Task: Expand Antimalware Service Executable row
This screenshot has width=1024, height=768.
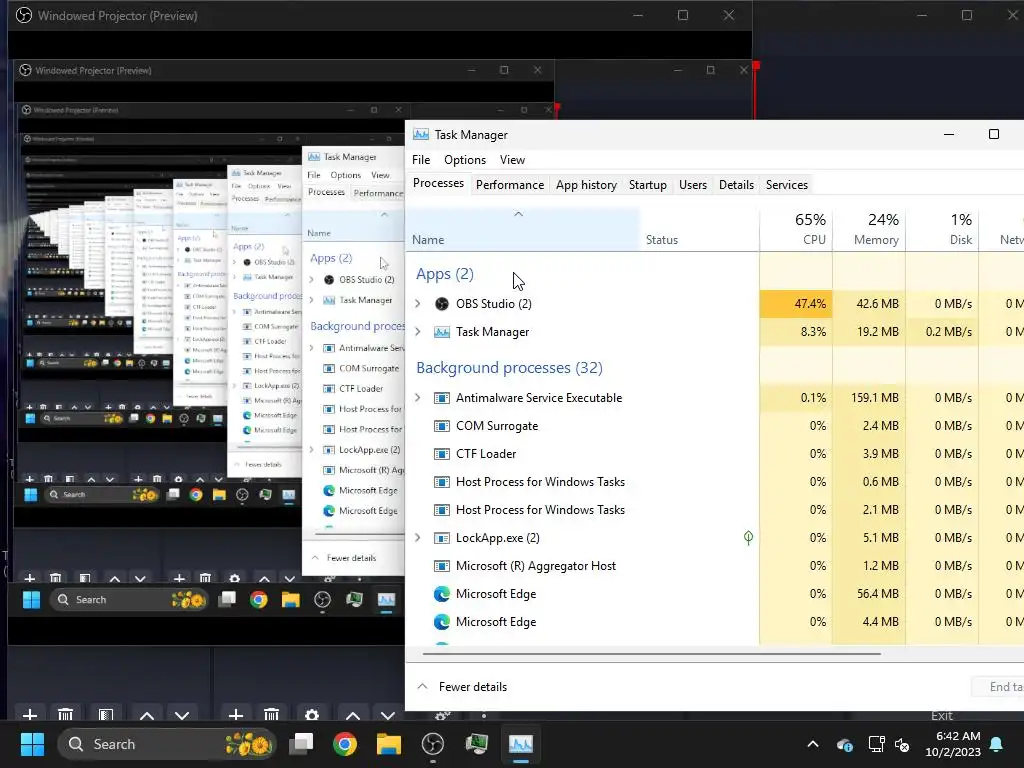Action: [418, 398]
